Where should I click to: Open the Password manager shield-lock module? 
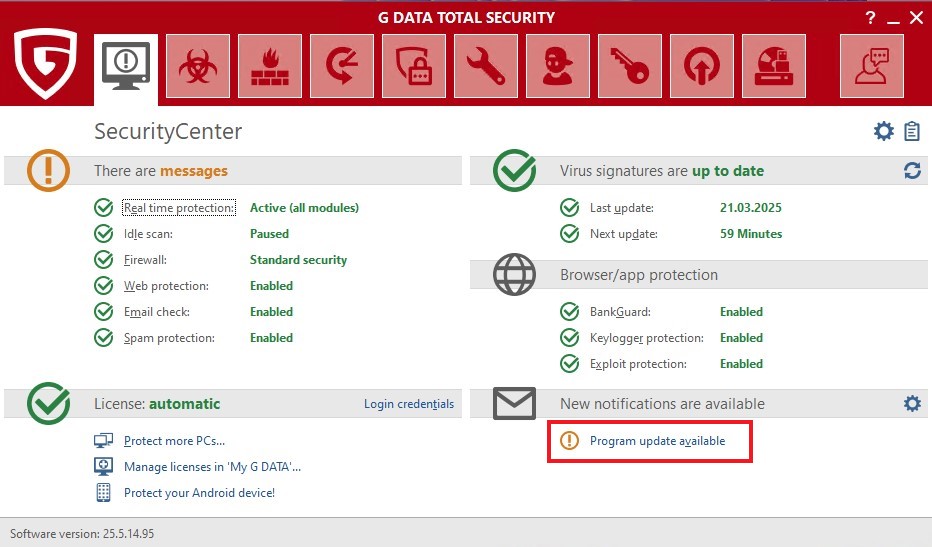click(x=414, y=66)
